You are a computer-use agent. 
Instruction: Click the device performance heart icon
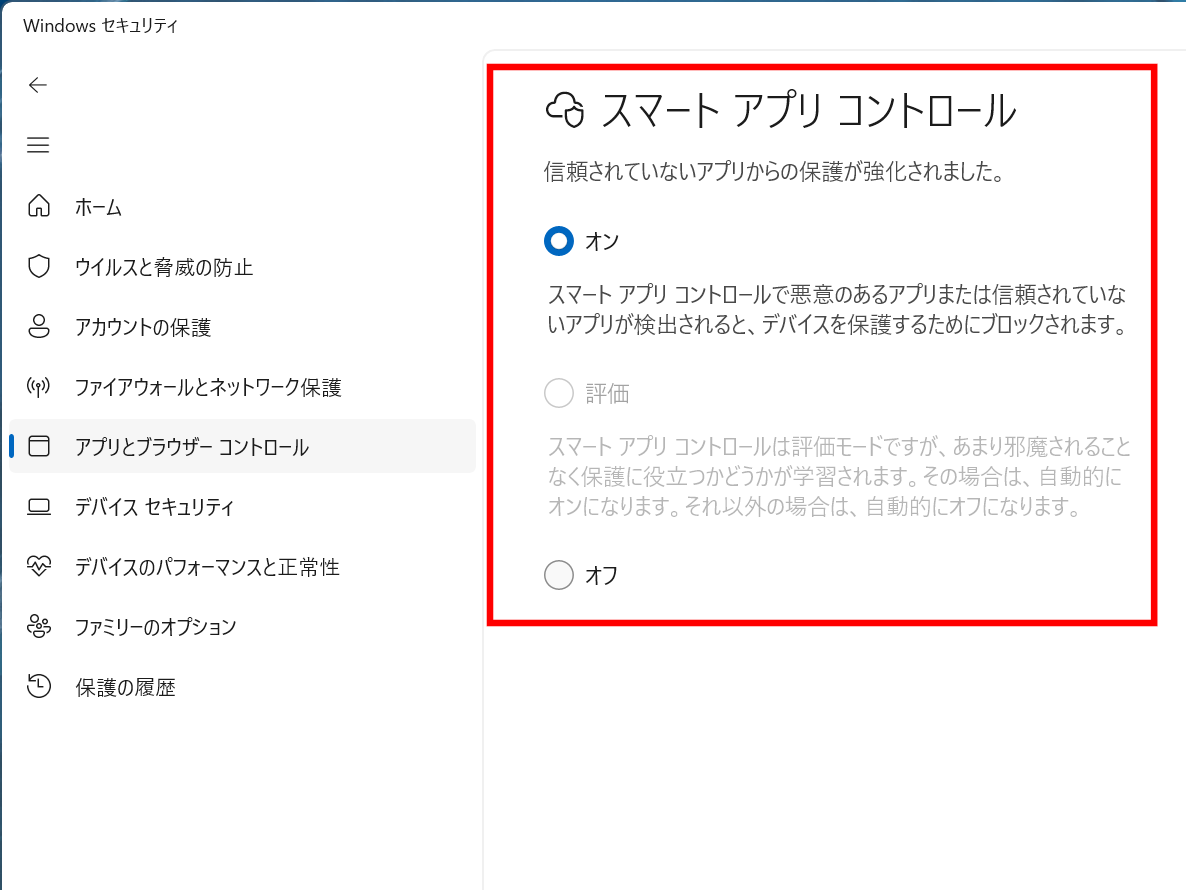coord(39,566)
